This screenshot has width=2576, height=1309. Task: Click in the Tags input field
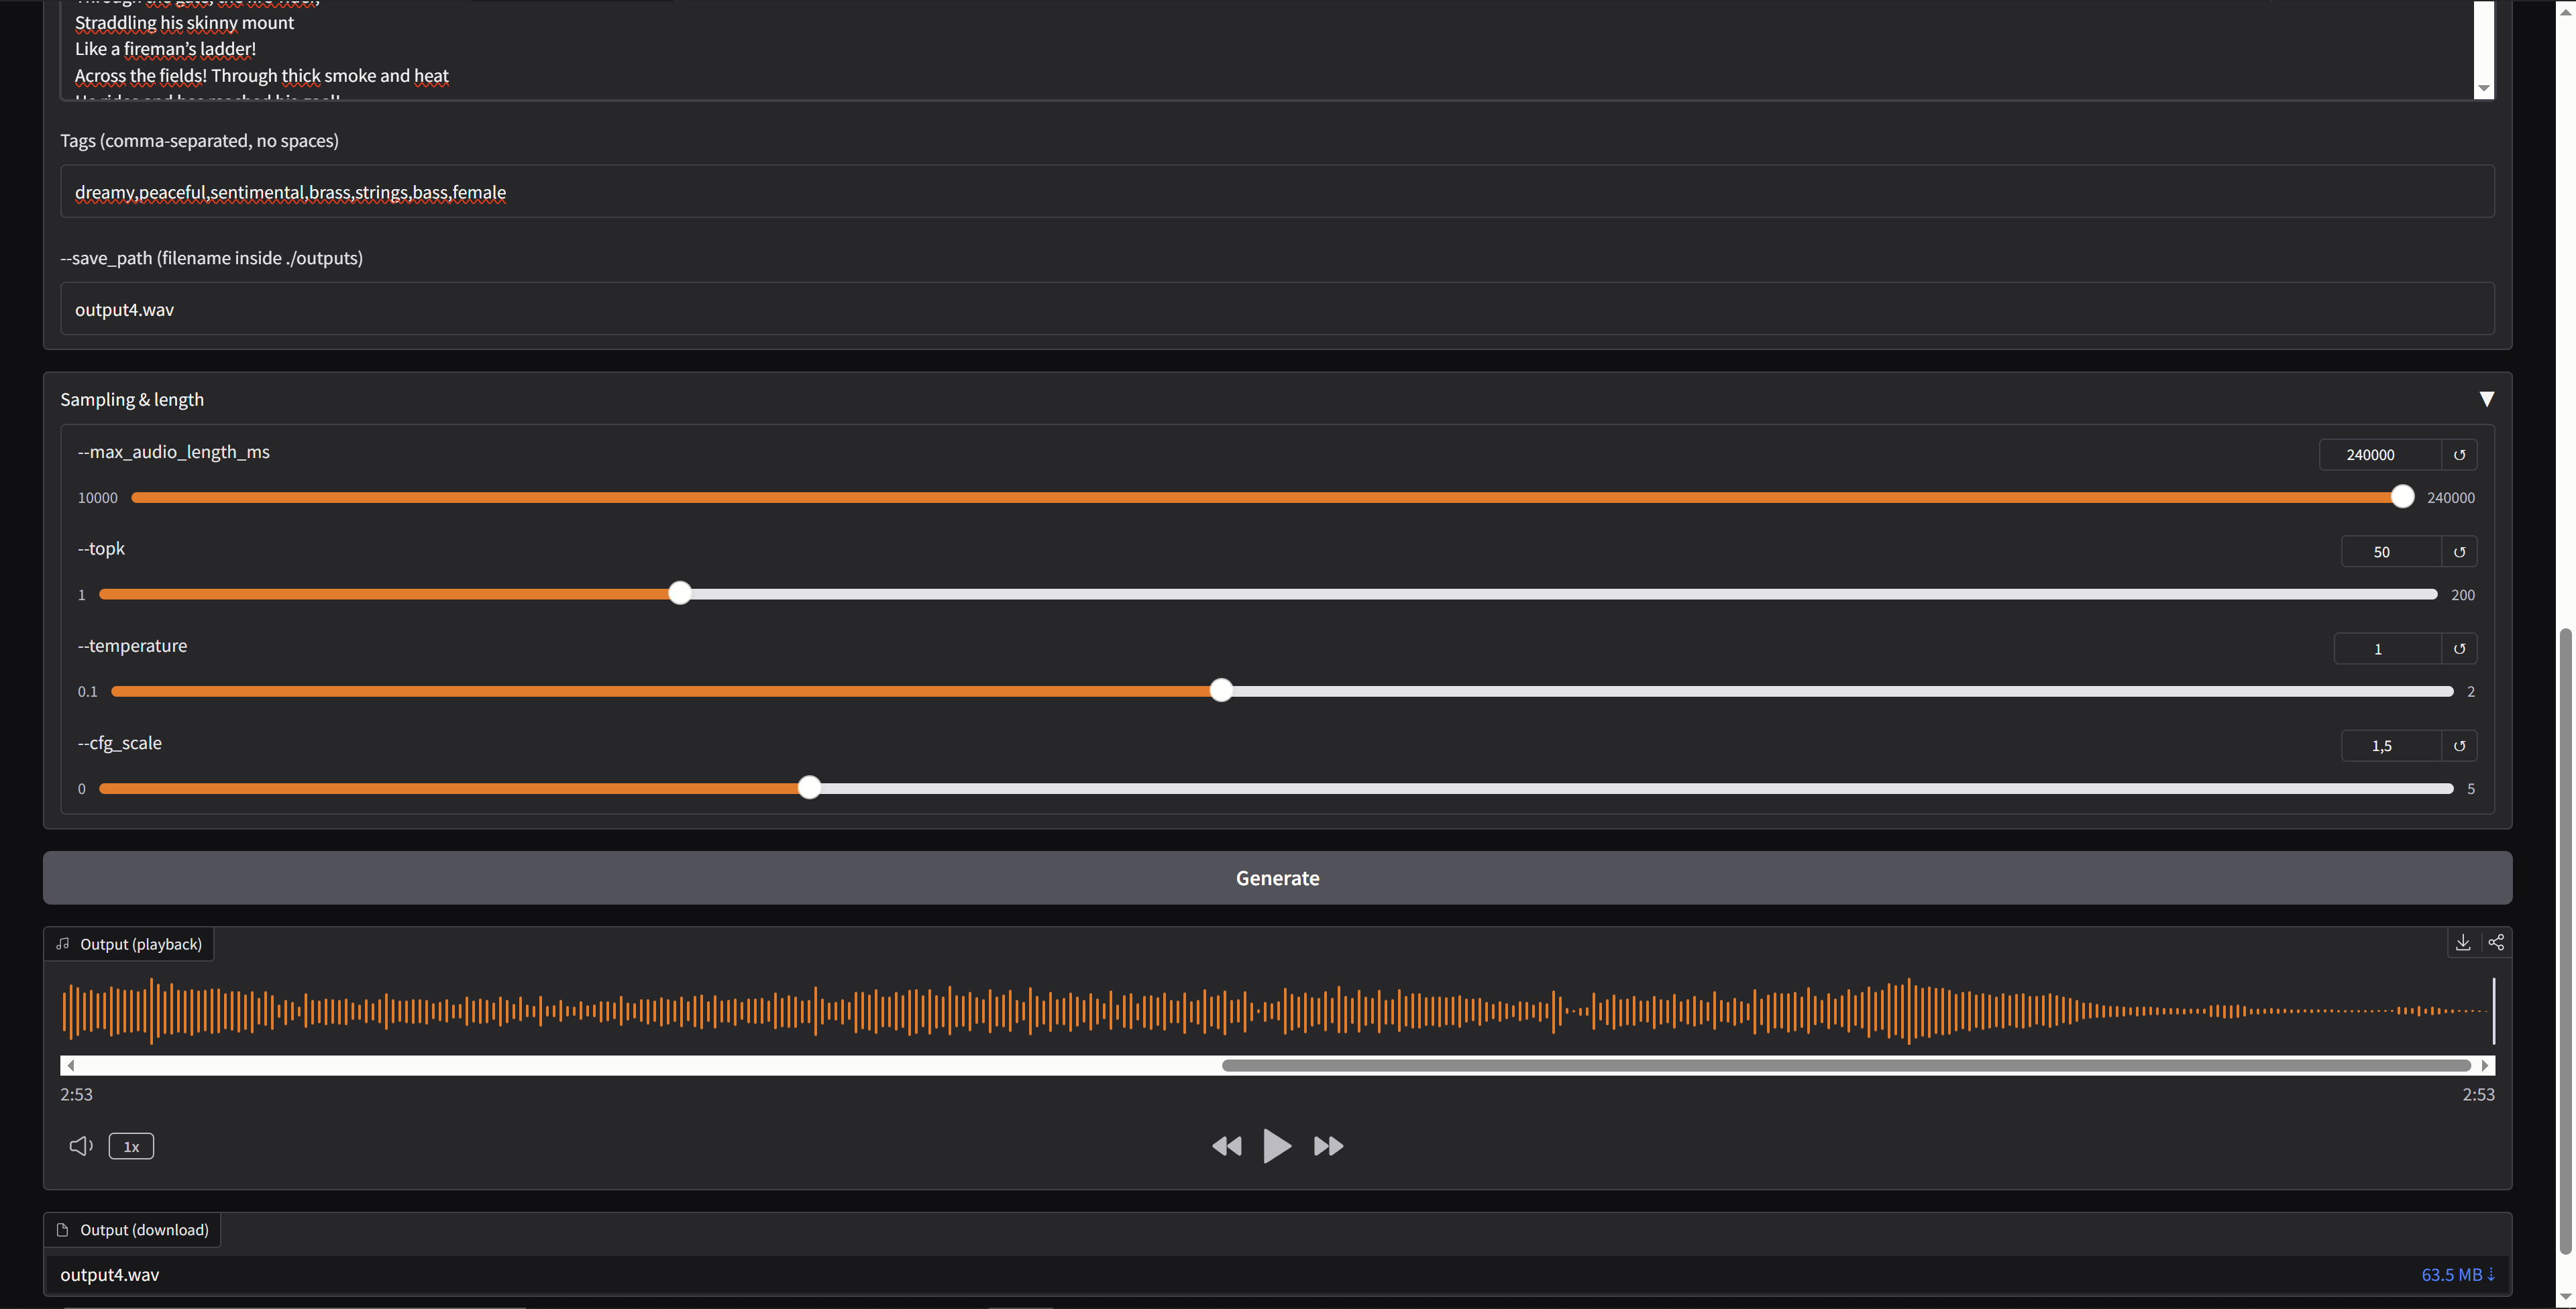[x=1277, y=192]
